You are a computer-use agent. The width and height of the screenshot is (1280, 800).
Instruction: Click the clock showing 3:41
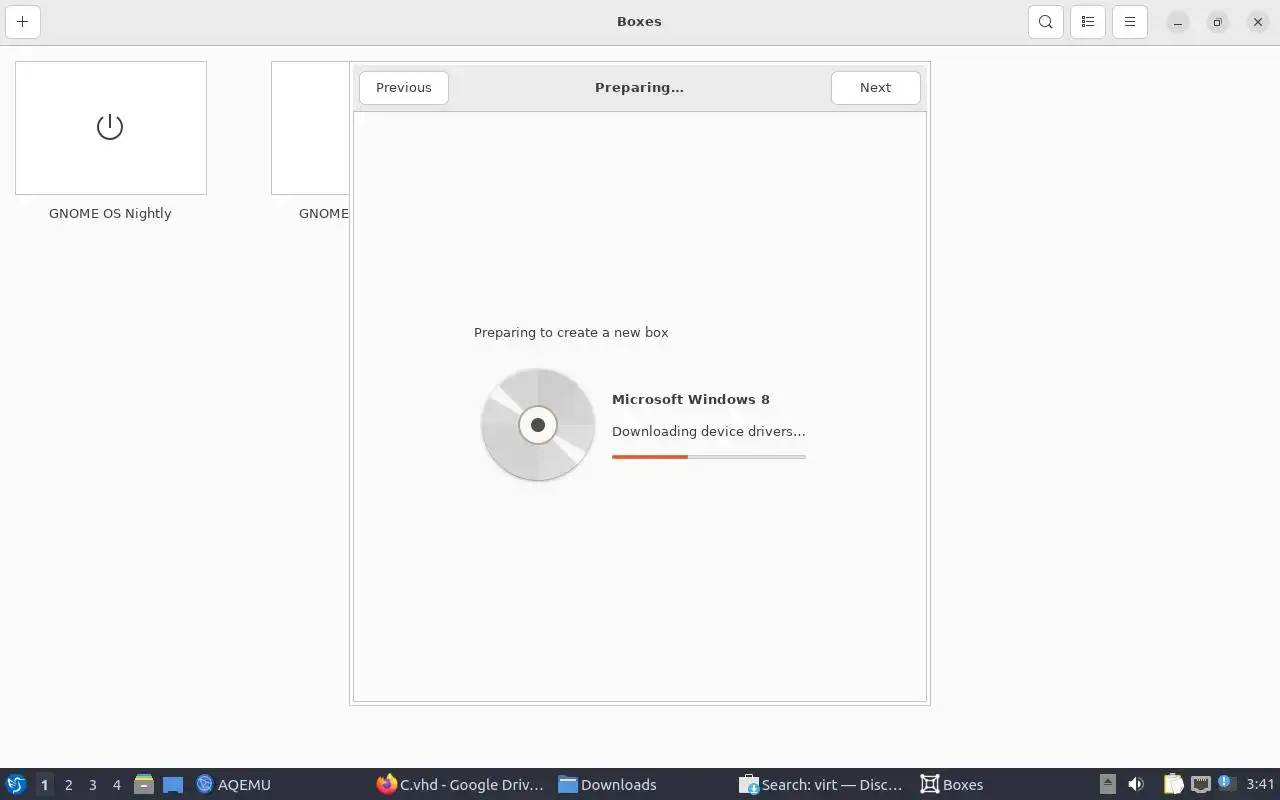[x=1261, y=784]
